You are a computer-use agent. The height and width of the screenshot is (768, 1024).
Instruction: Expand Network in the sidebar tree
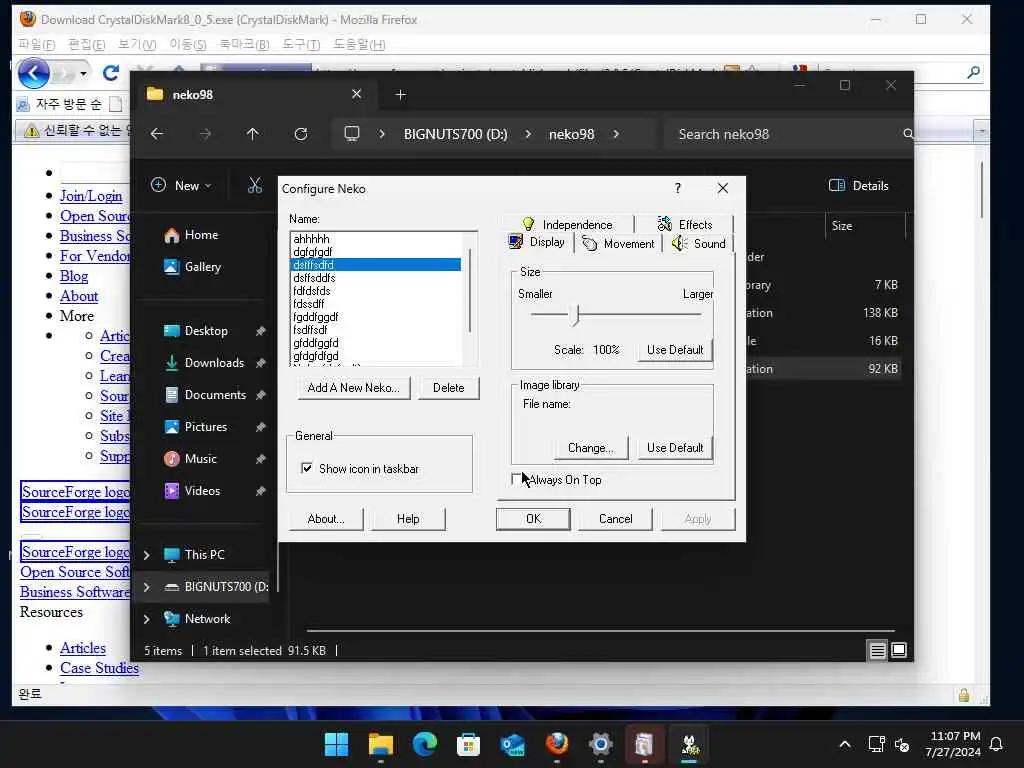pyautogui.click(x=146, y=619)
